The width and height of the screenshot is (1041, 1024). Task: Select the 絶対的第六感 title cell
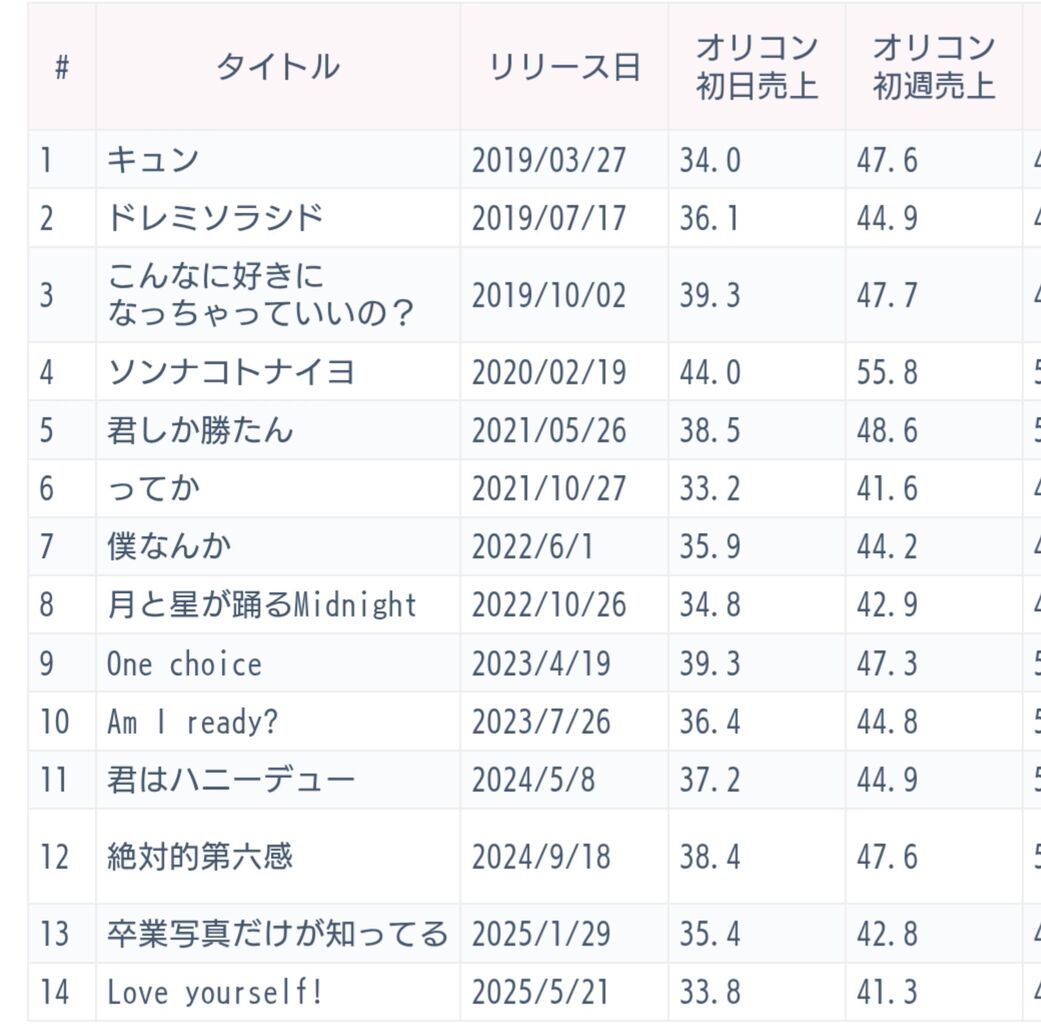click(278, 856)
